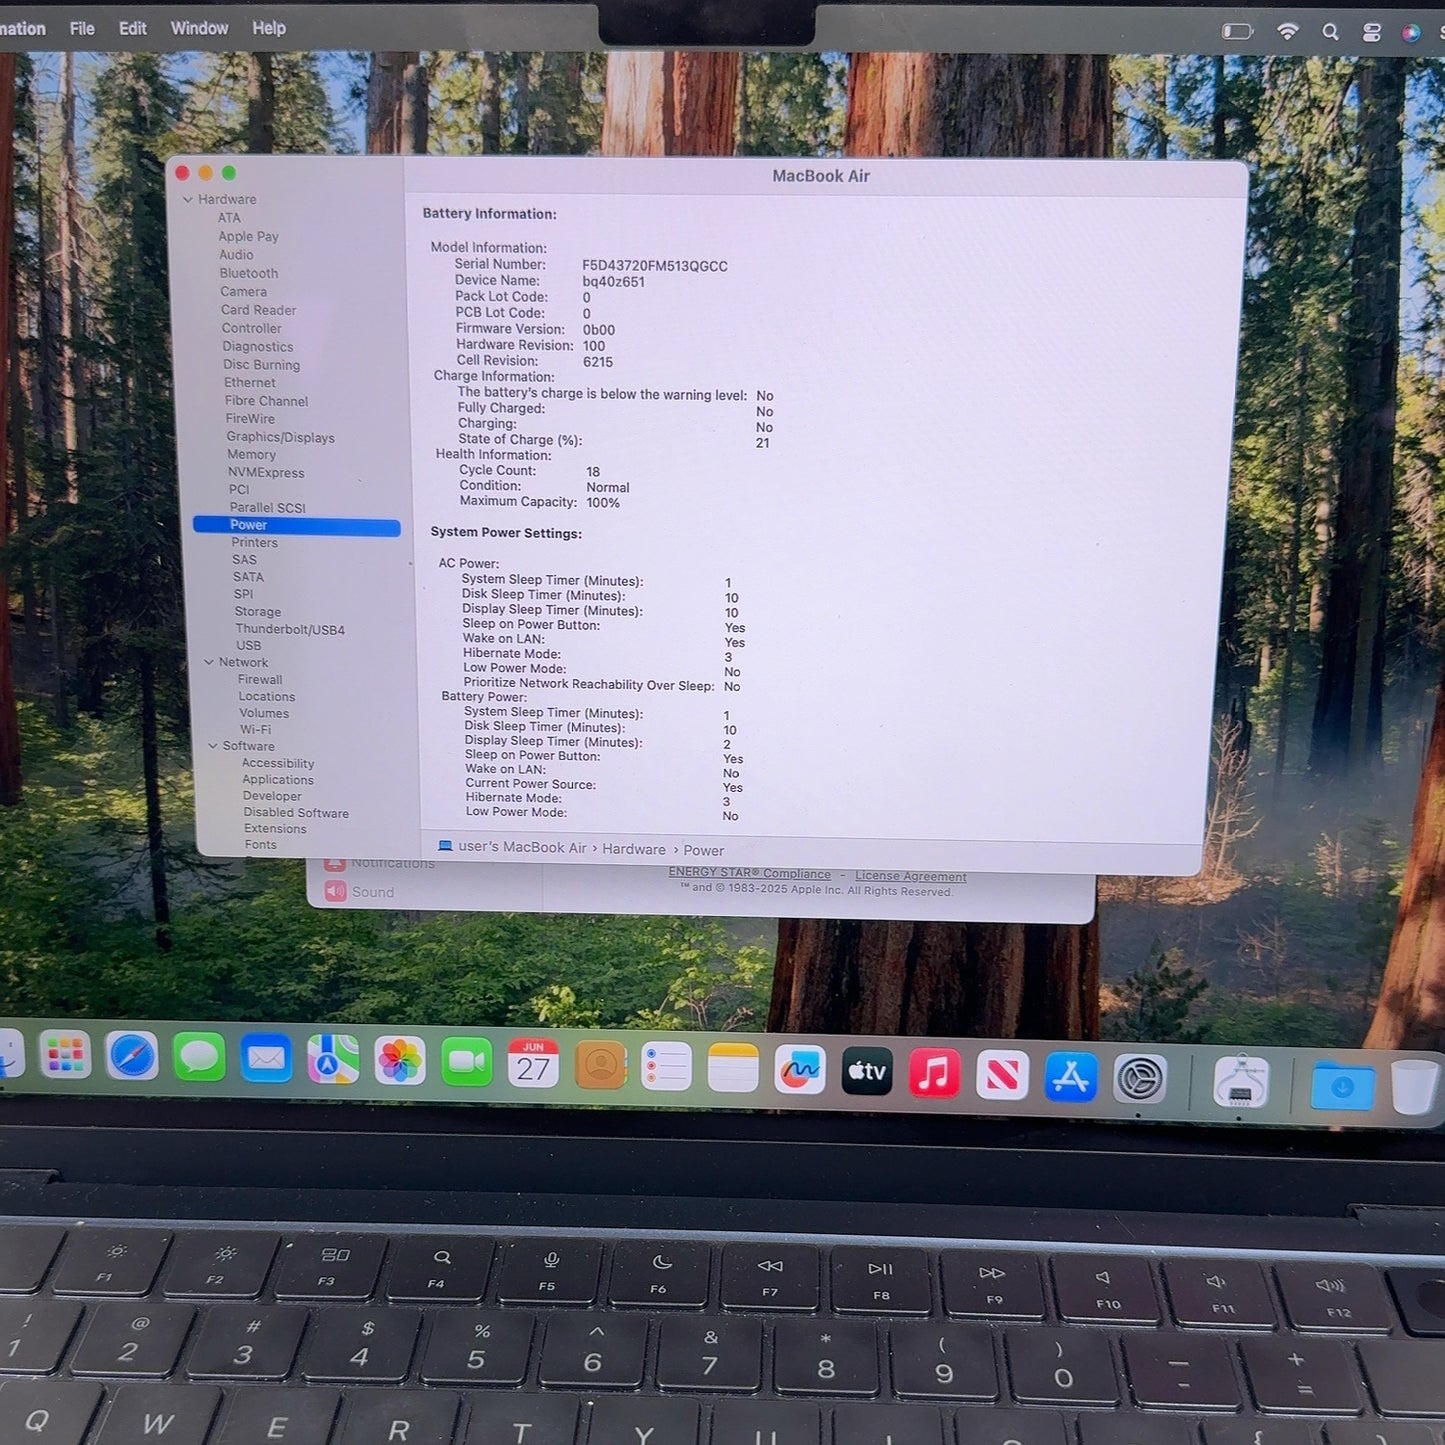
Task: Open Safari from the dock
Action: point(132,1056)
